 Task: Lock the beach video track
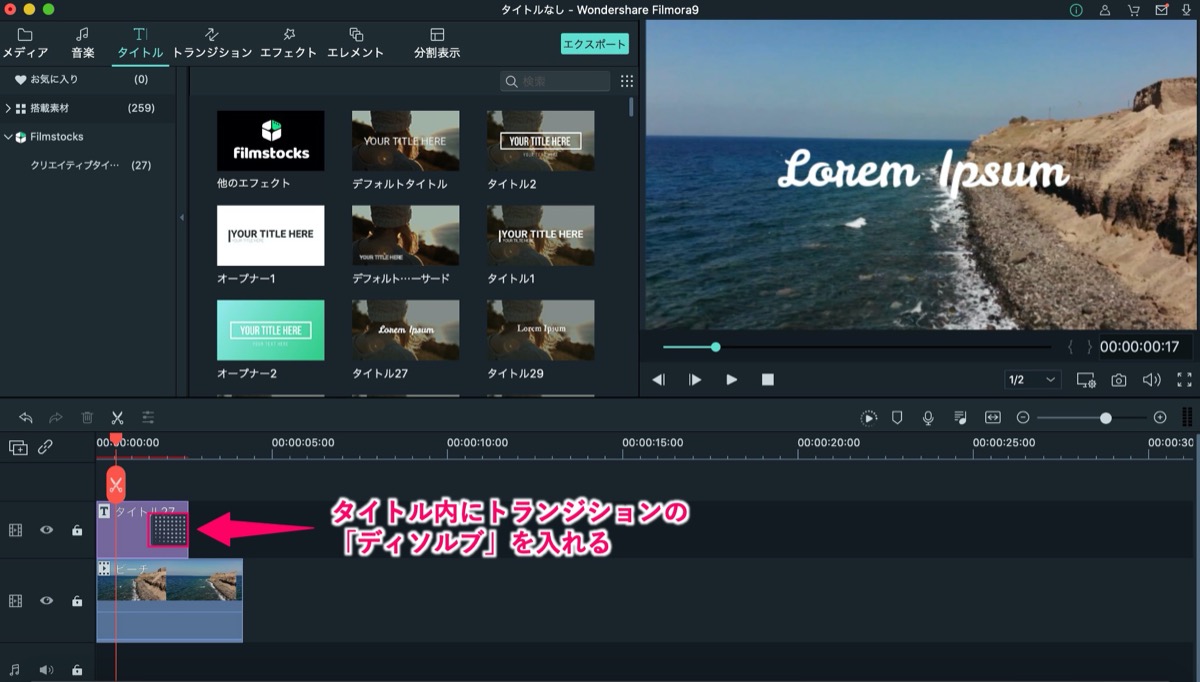coord(77,601)
